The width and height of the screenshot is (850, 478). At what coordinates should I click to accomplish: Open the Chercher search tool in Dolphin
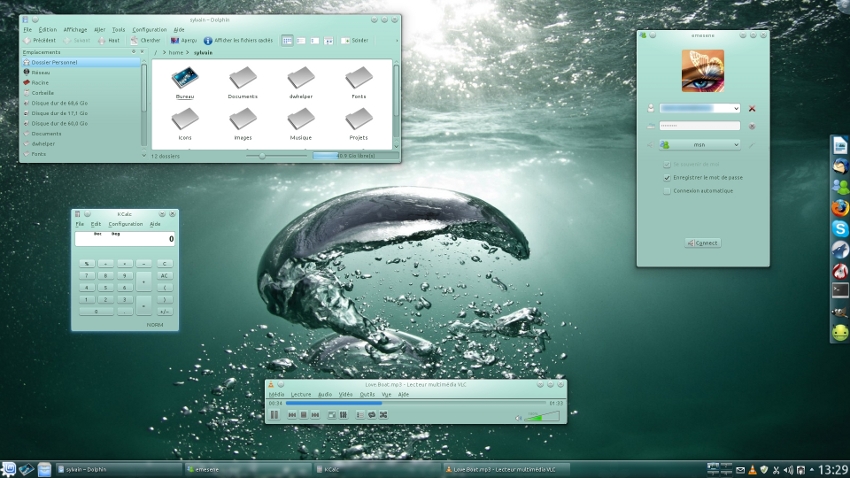145,40
